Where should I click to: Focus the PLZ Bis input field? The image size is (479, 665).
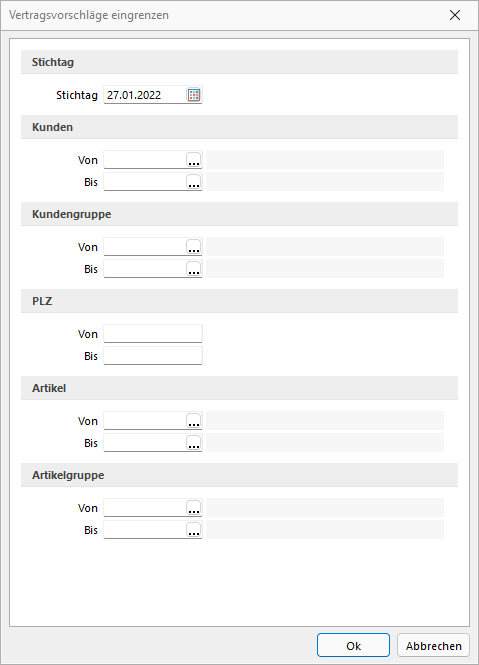(153, 356)
